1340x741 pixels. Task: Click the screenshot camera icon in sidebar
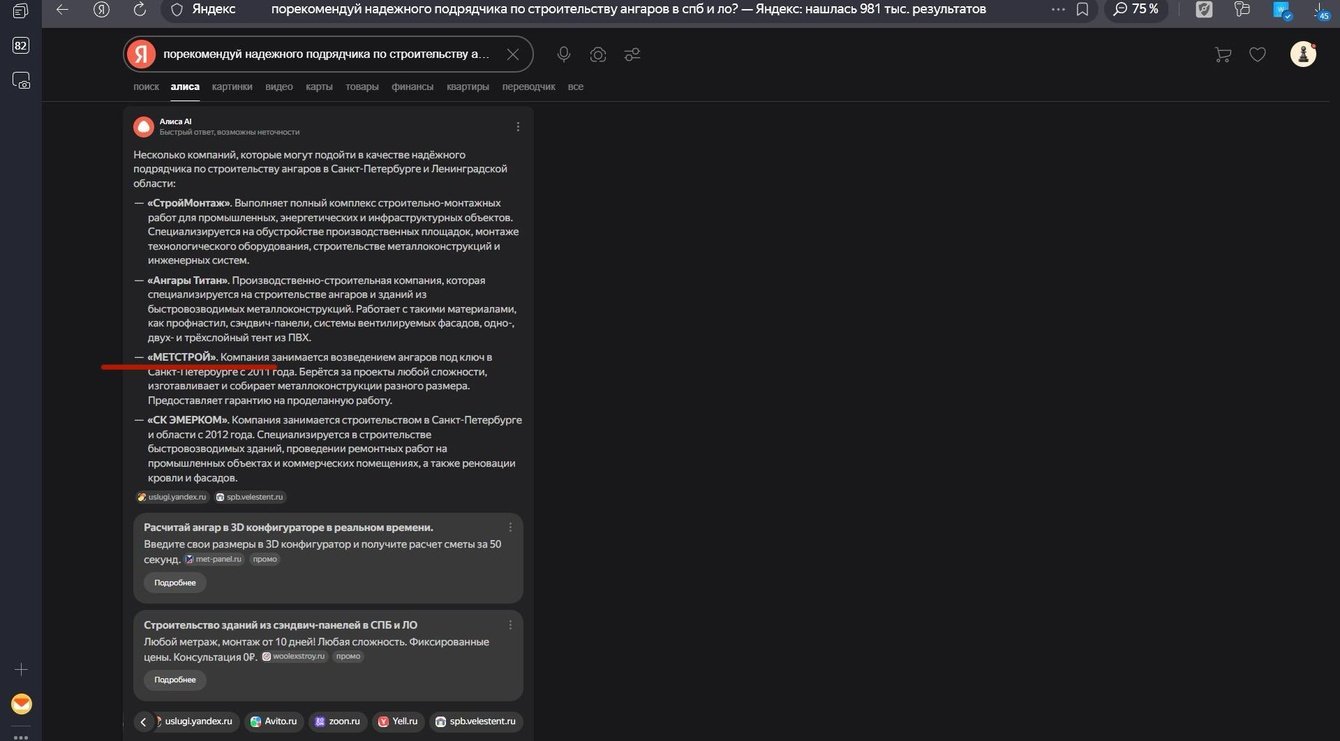click(20, 80)
